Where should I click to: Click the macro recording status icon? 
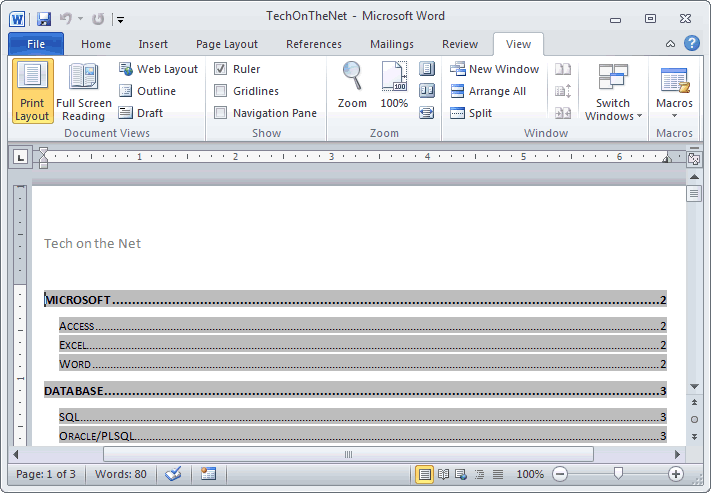click(208, 474)
